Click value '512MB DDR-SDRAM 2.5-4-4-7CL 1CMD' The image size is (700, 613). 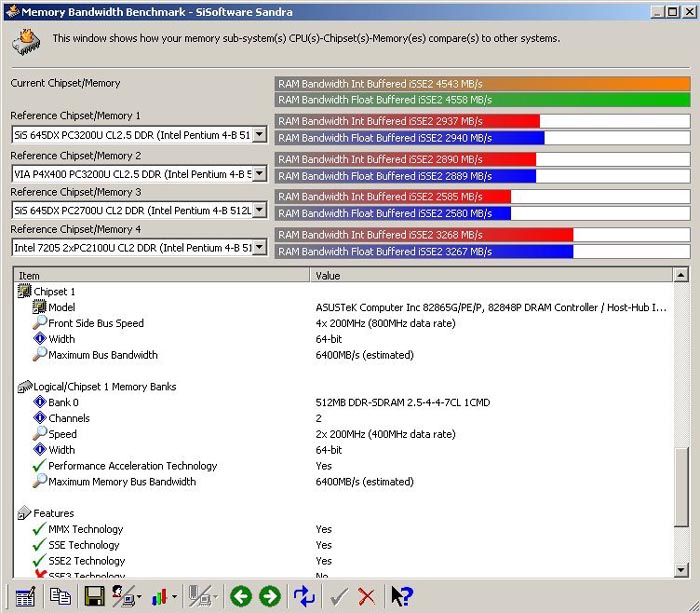pos(403,402)
